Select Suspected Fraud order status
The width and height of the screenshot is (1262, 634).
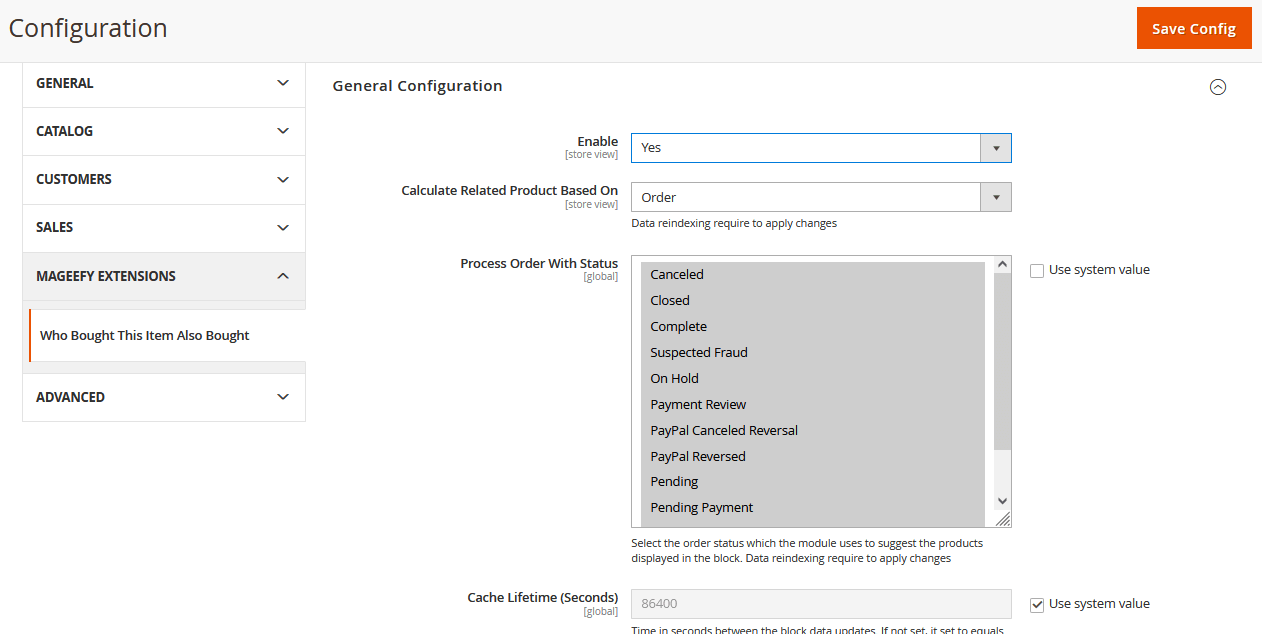[698, 353]
